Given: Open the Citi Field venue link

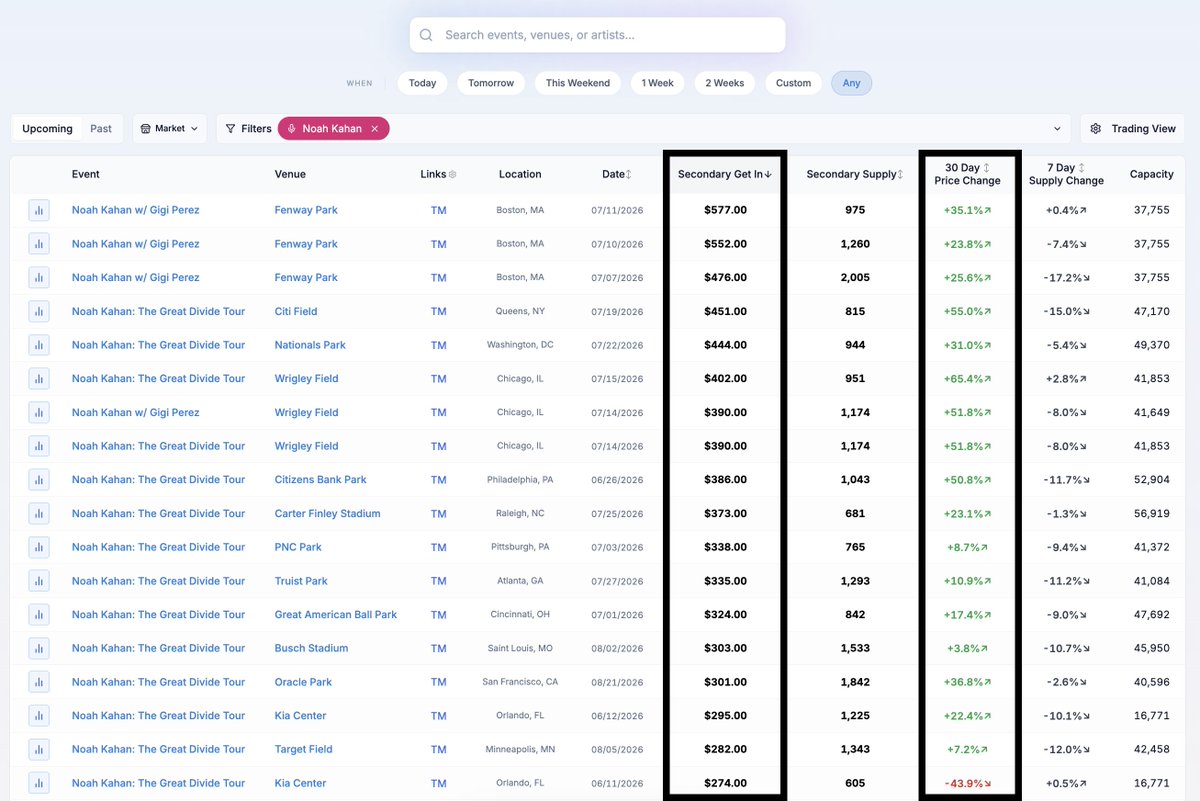Looking at the screenshot, I should (x=296, y=311).
